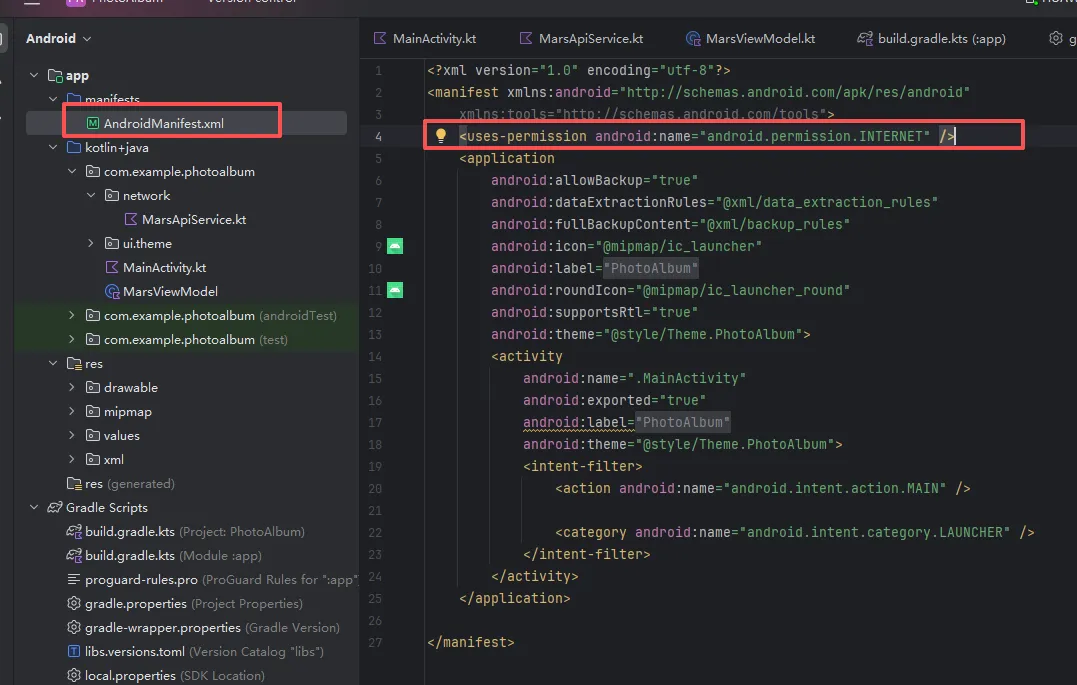Viewport: 1077px width, 685px height.
Task: Collapse the res folder
Action: coord(53,363)
